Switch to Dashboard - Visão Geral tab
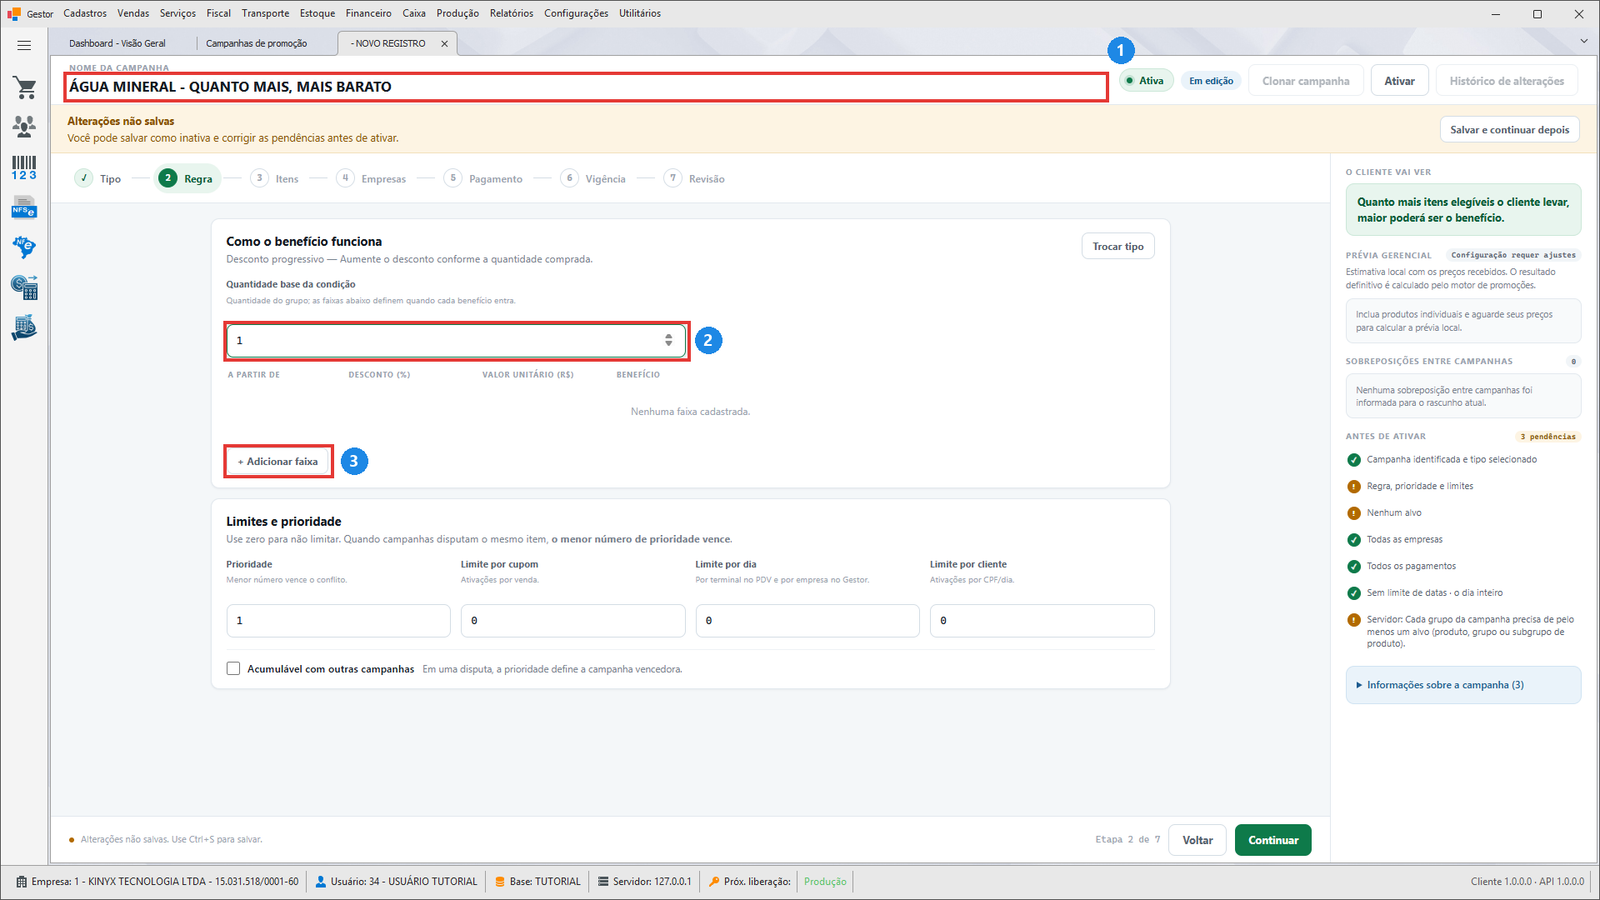The image size is (1600, 900). point(118,43)
